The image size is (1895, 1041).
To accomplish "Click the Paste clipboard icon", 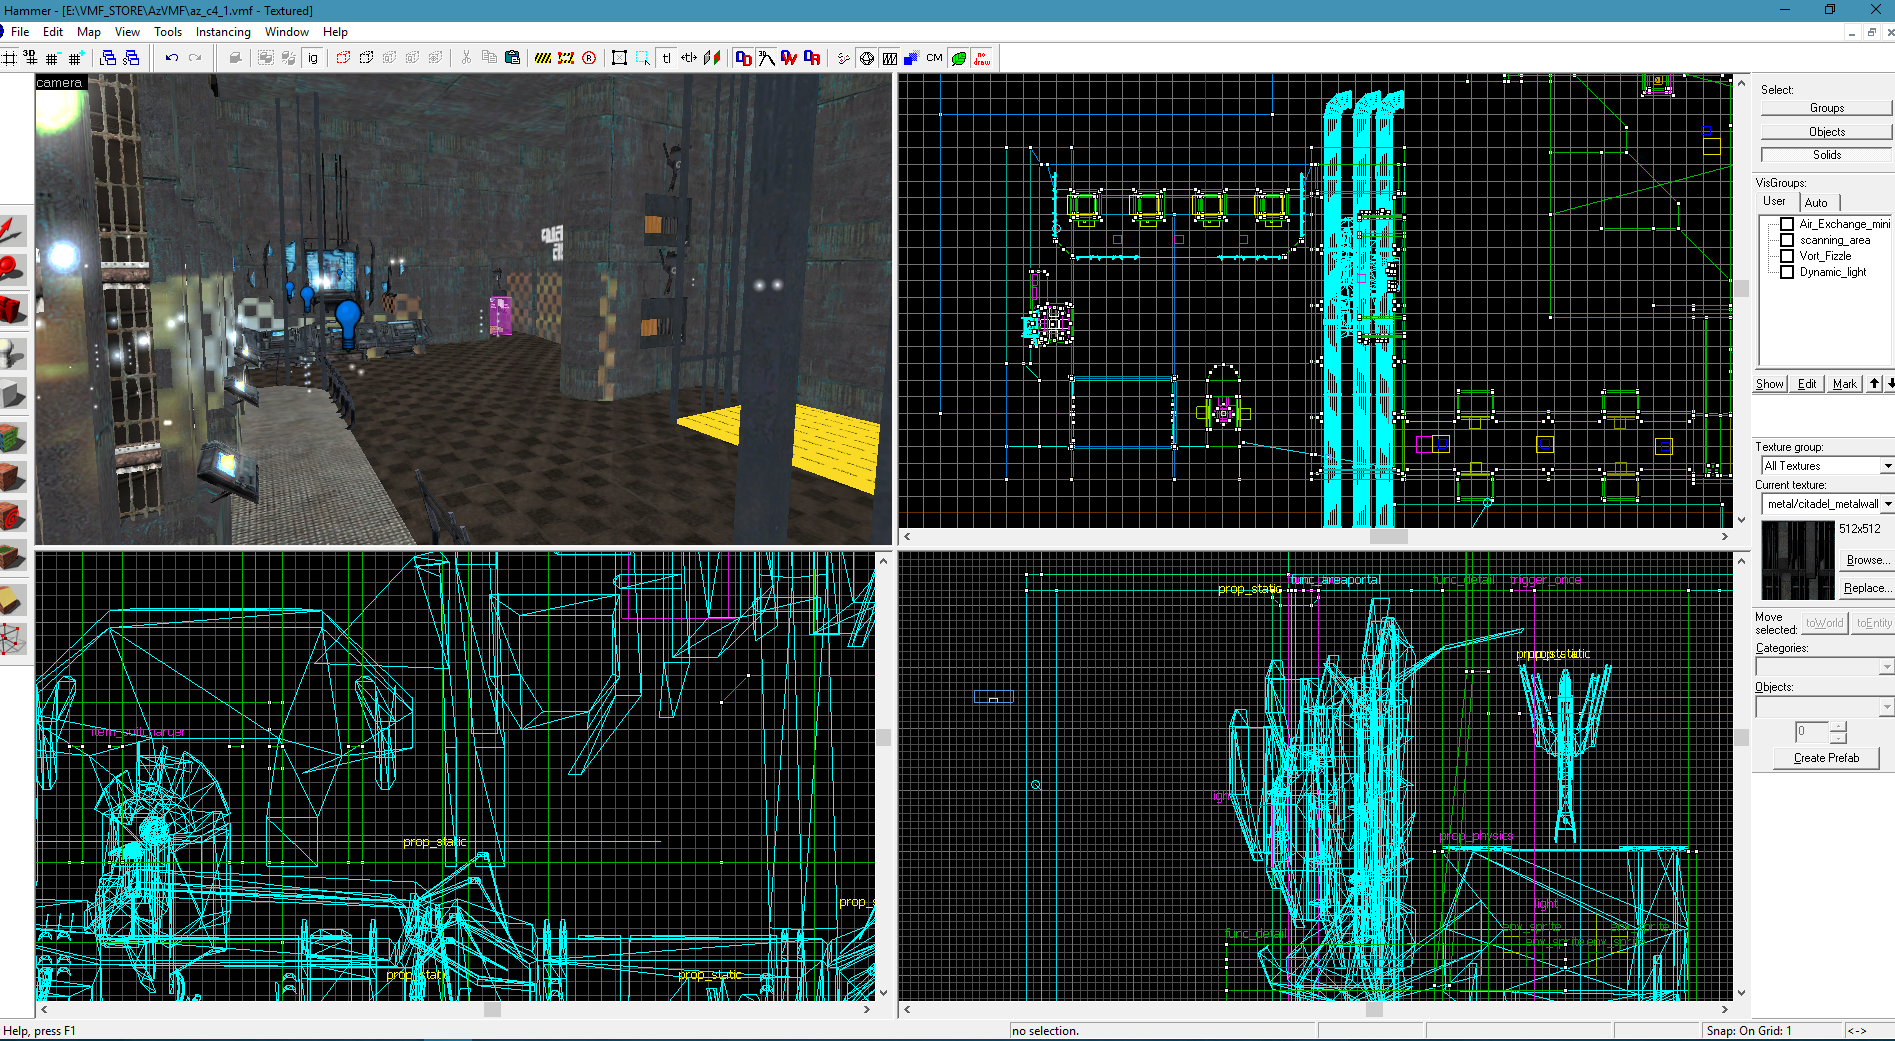I will pos(512,58).
